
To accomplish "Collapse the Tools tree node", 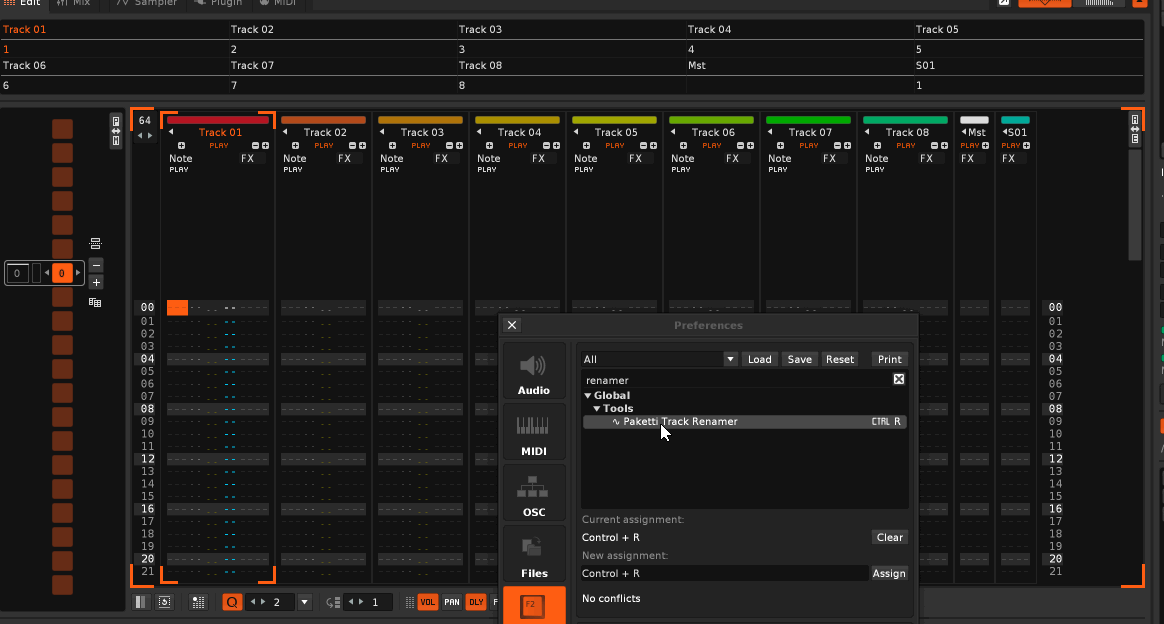I will pyautogui.click(x=596, y=409).
